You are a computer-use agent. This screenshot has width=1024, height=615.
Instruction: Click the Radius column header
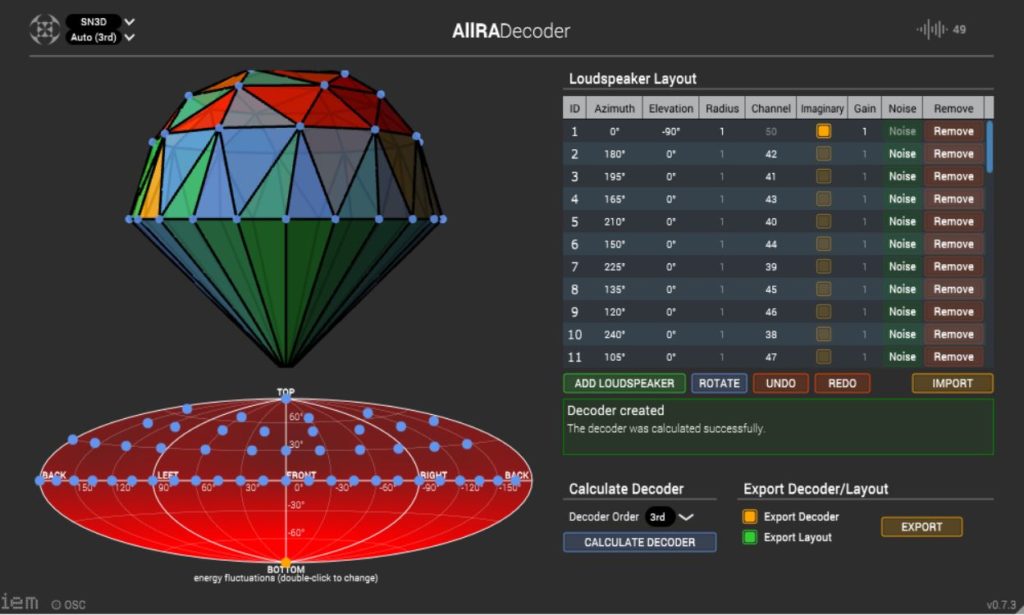pos(722,108)
